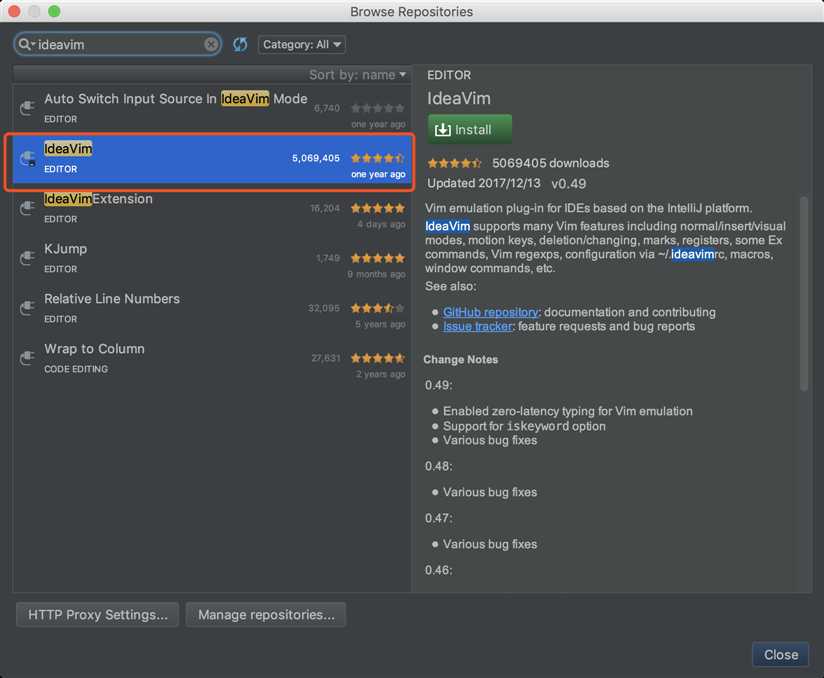Click the Wrap to Column plugin icon

(x=29, y=358)
